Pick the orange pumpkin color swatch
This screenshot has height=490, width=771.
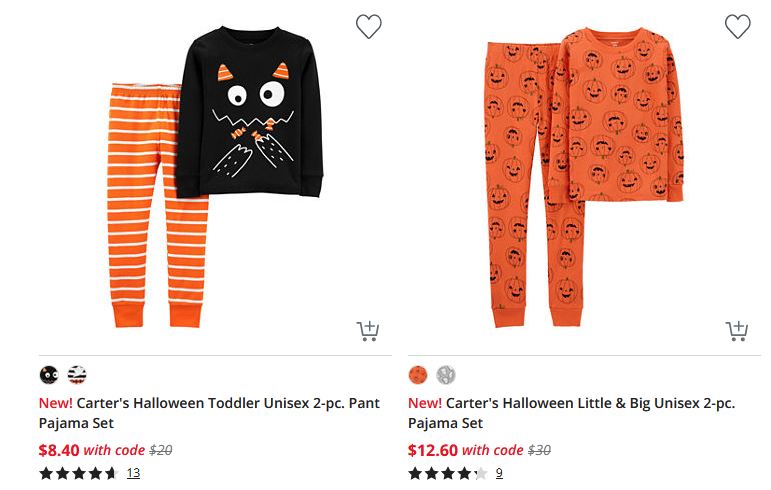coord(418,375)
